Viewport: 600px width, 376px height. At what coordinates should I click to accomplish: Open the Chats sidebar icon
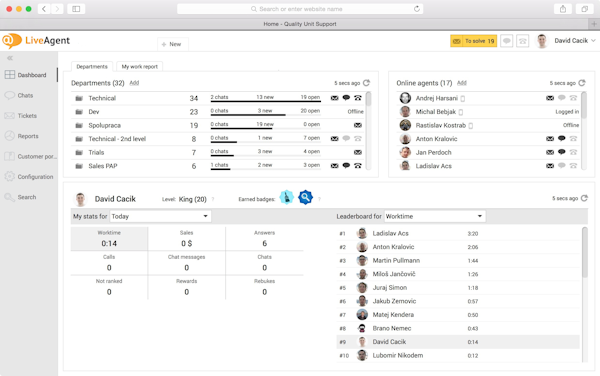(10, 95)
